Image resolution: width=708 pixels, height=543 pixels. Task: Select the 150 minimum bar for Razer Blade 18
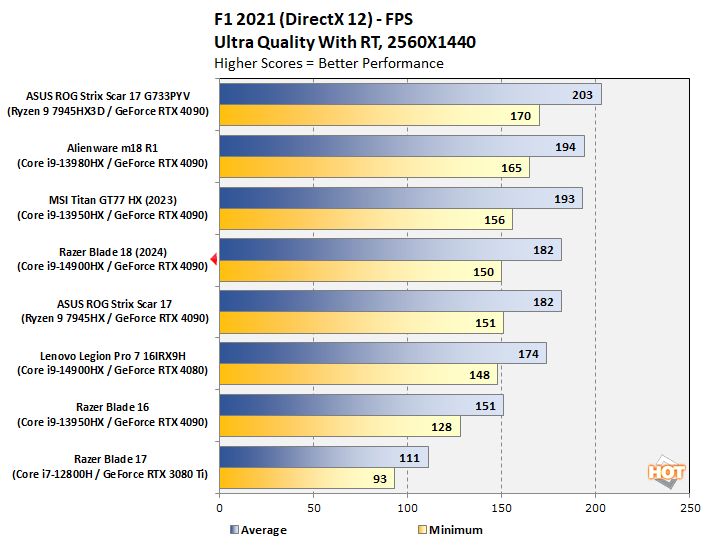pyautogui.click(x=360, y=271)
